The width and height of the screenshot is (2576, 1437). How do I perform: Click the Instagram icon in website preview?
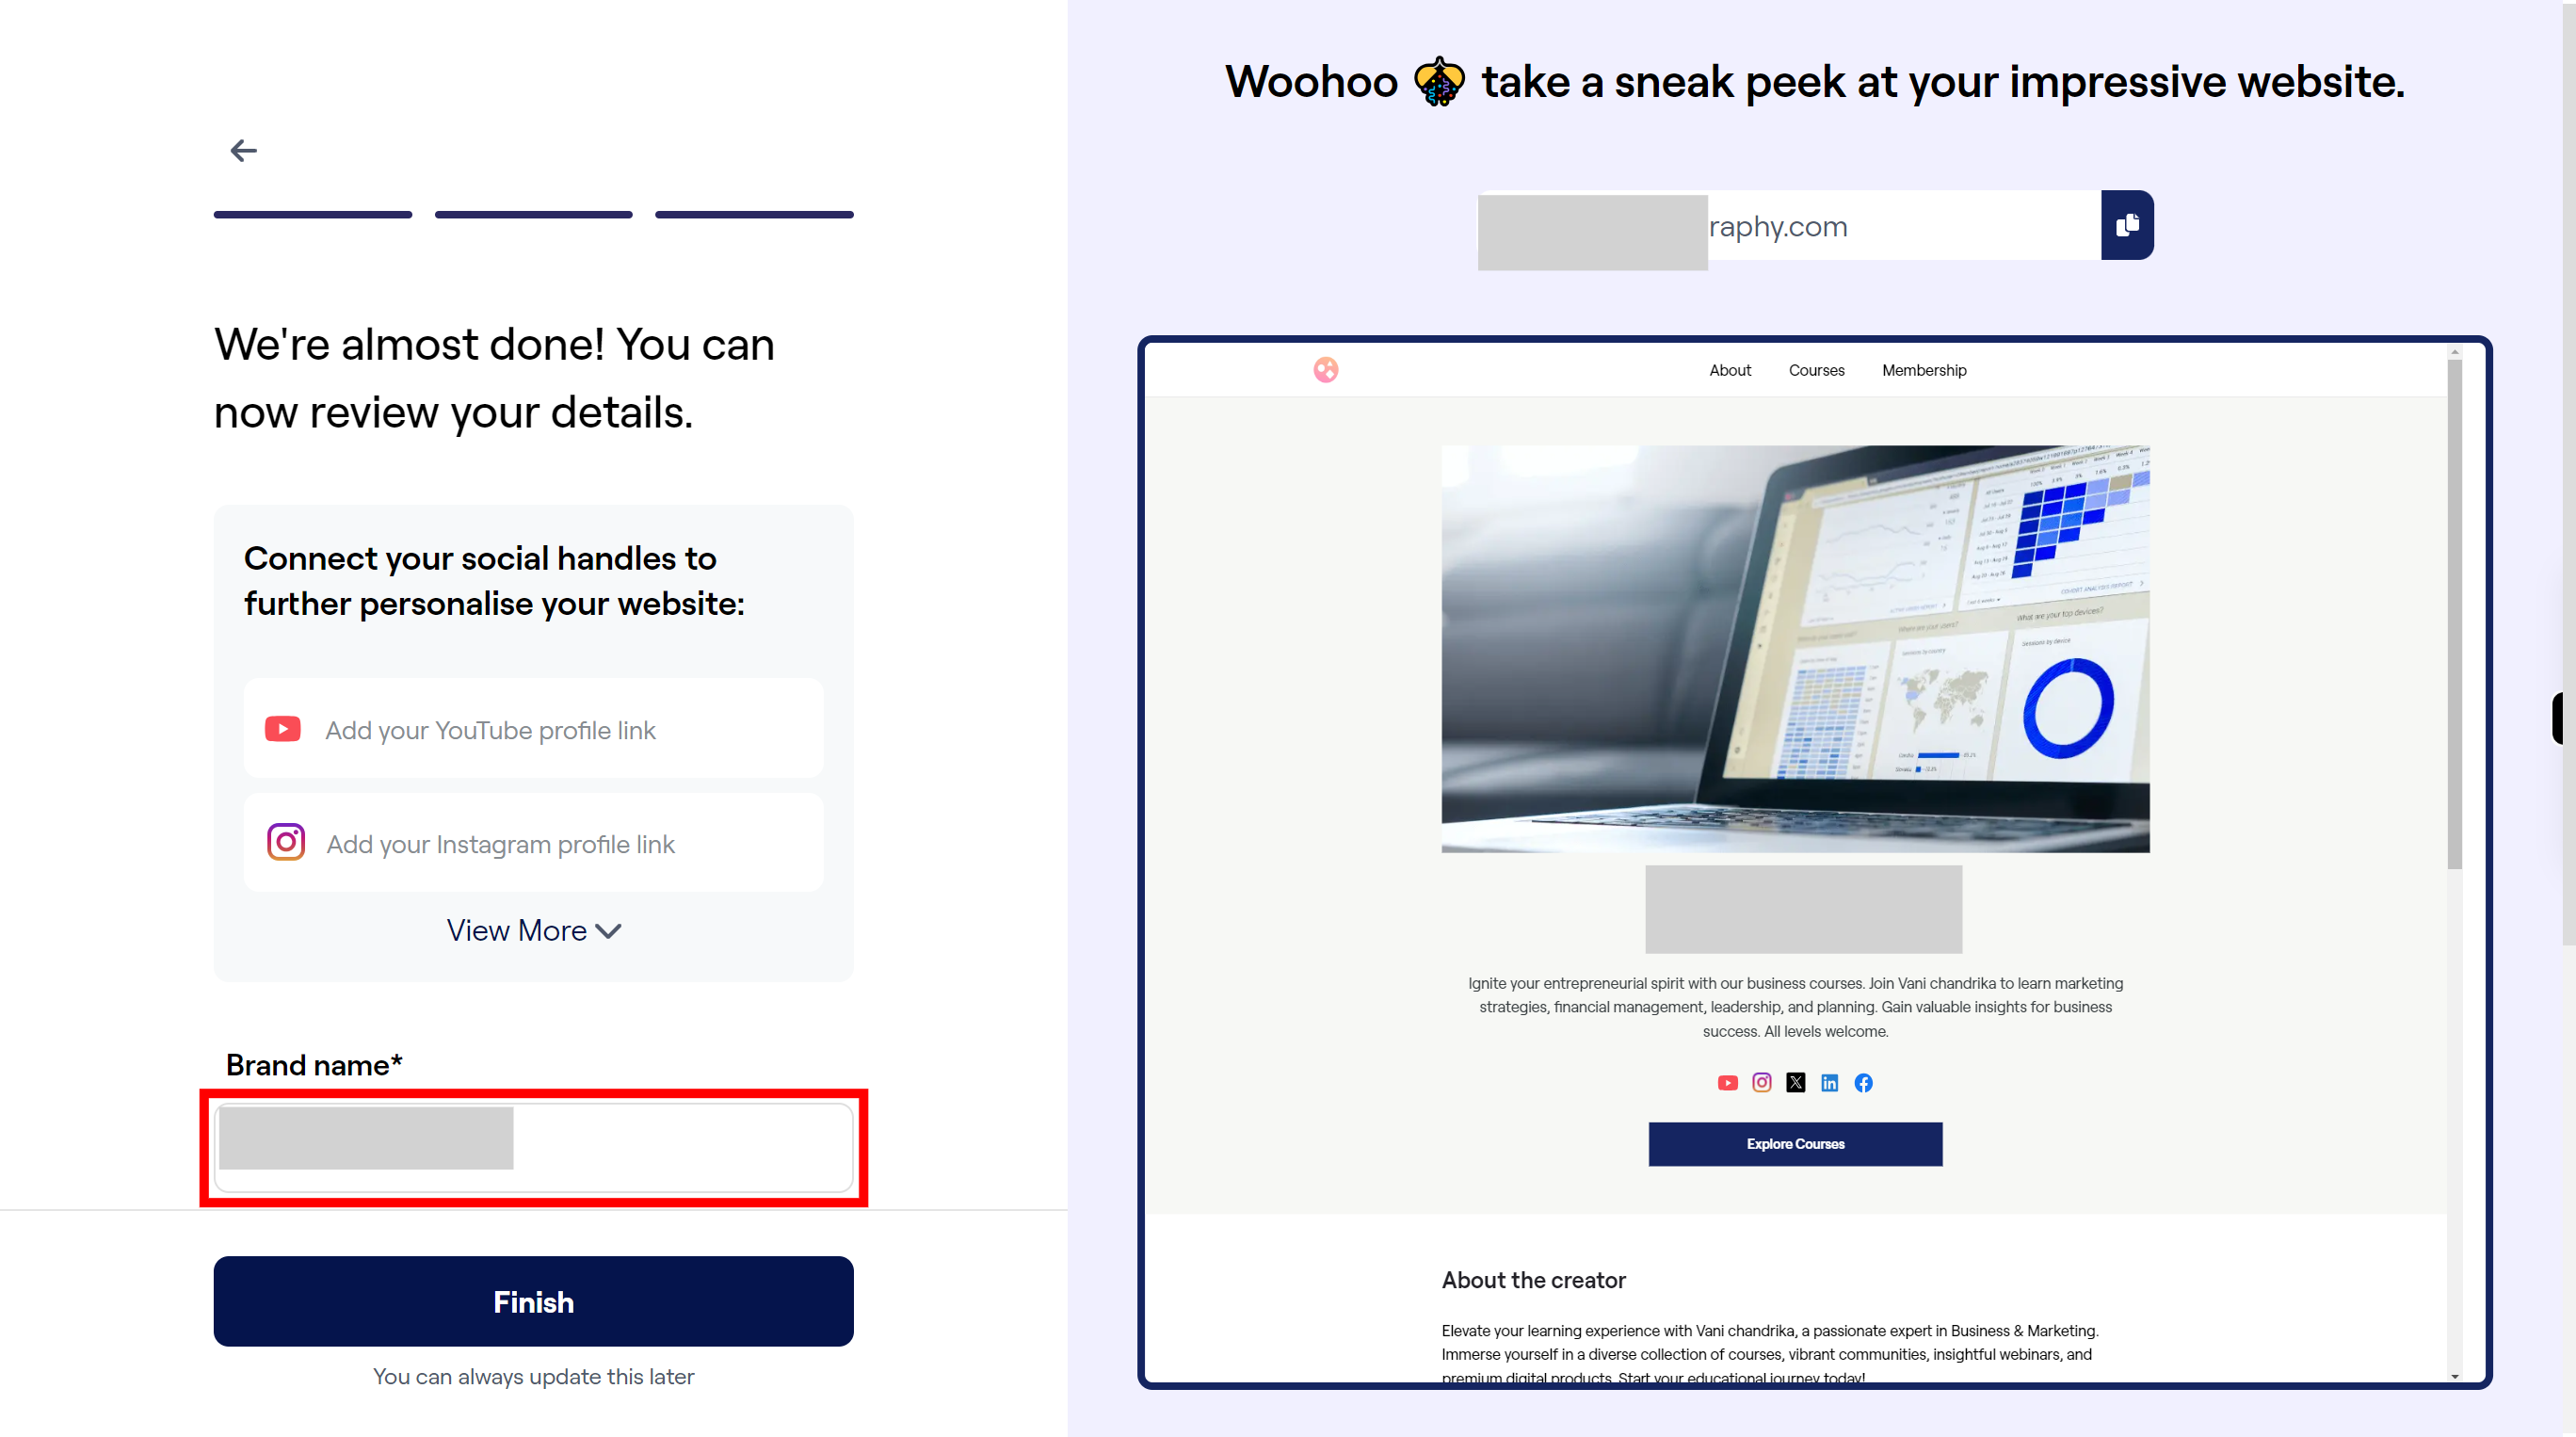click(x=1763, y=1081)
